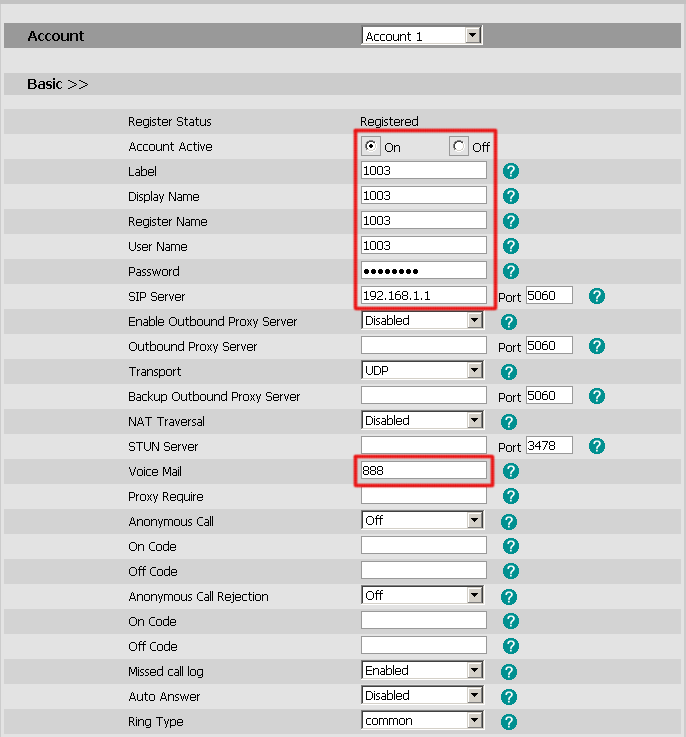Click the SIP Server Port field
The image size is (686, 737).
[x=549, y=295]
